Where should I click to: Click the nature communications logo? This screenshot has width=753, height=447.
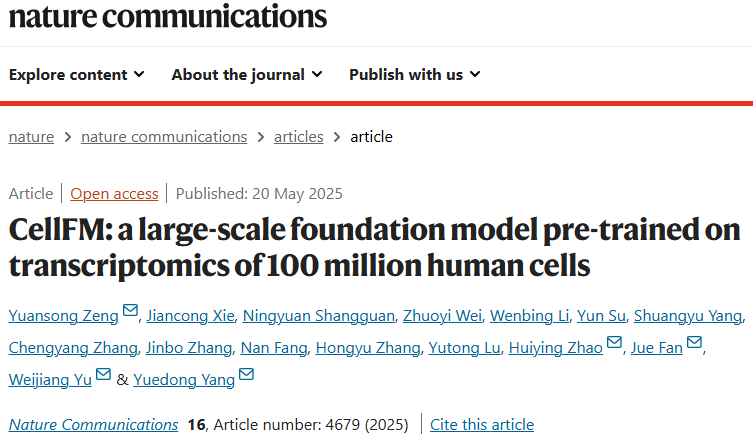pyautogui.click(x=168, y=16)
